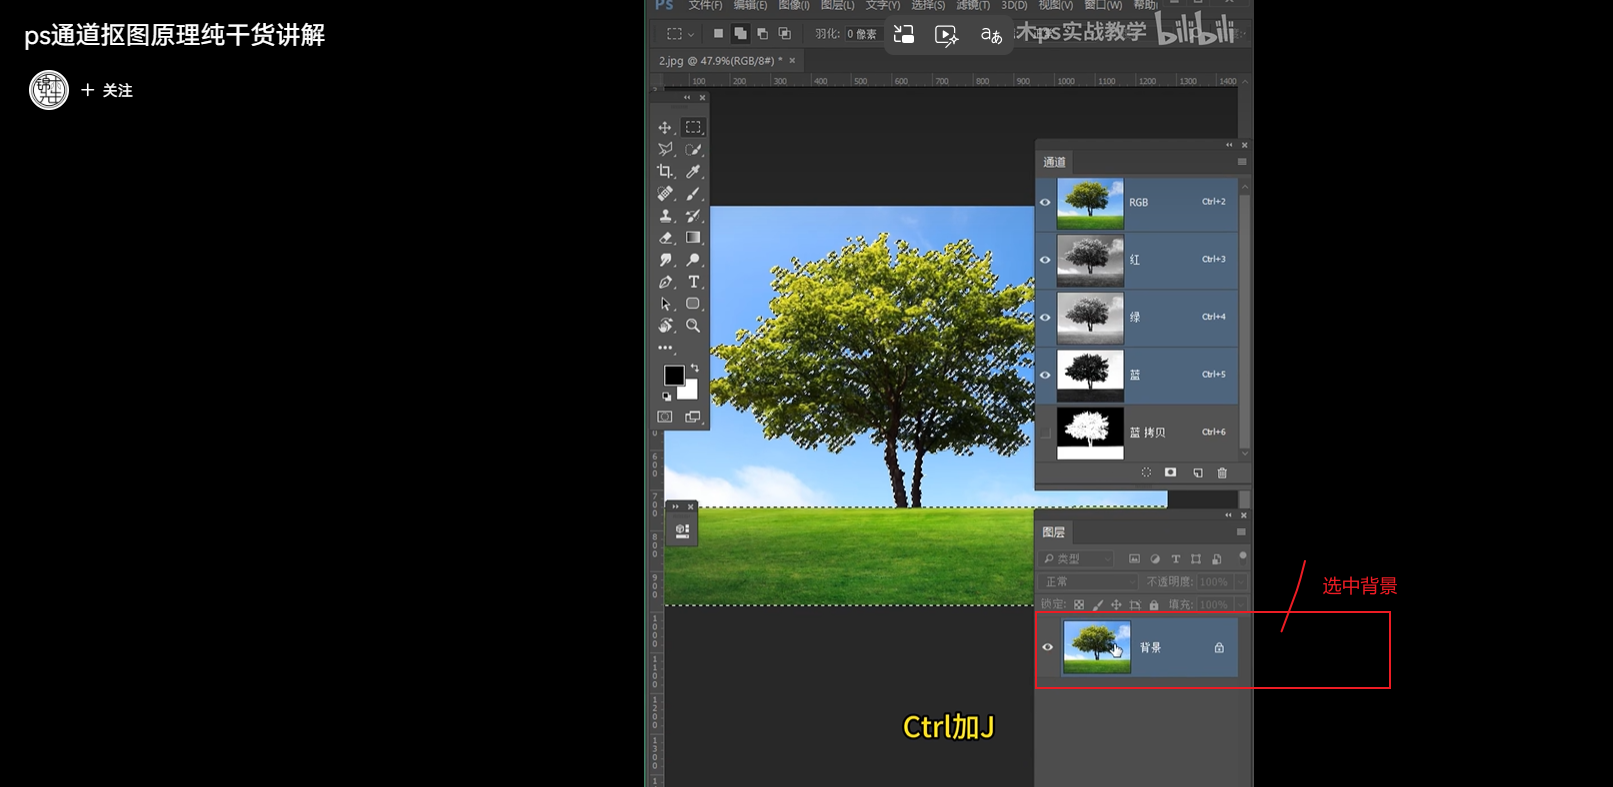Screen dimensions: 1613x787
Task: Select the Clone Stamp tool
Action: 665,216
